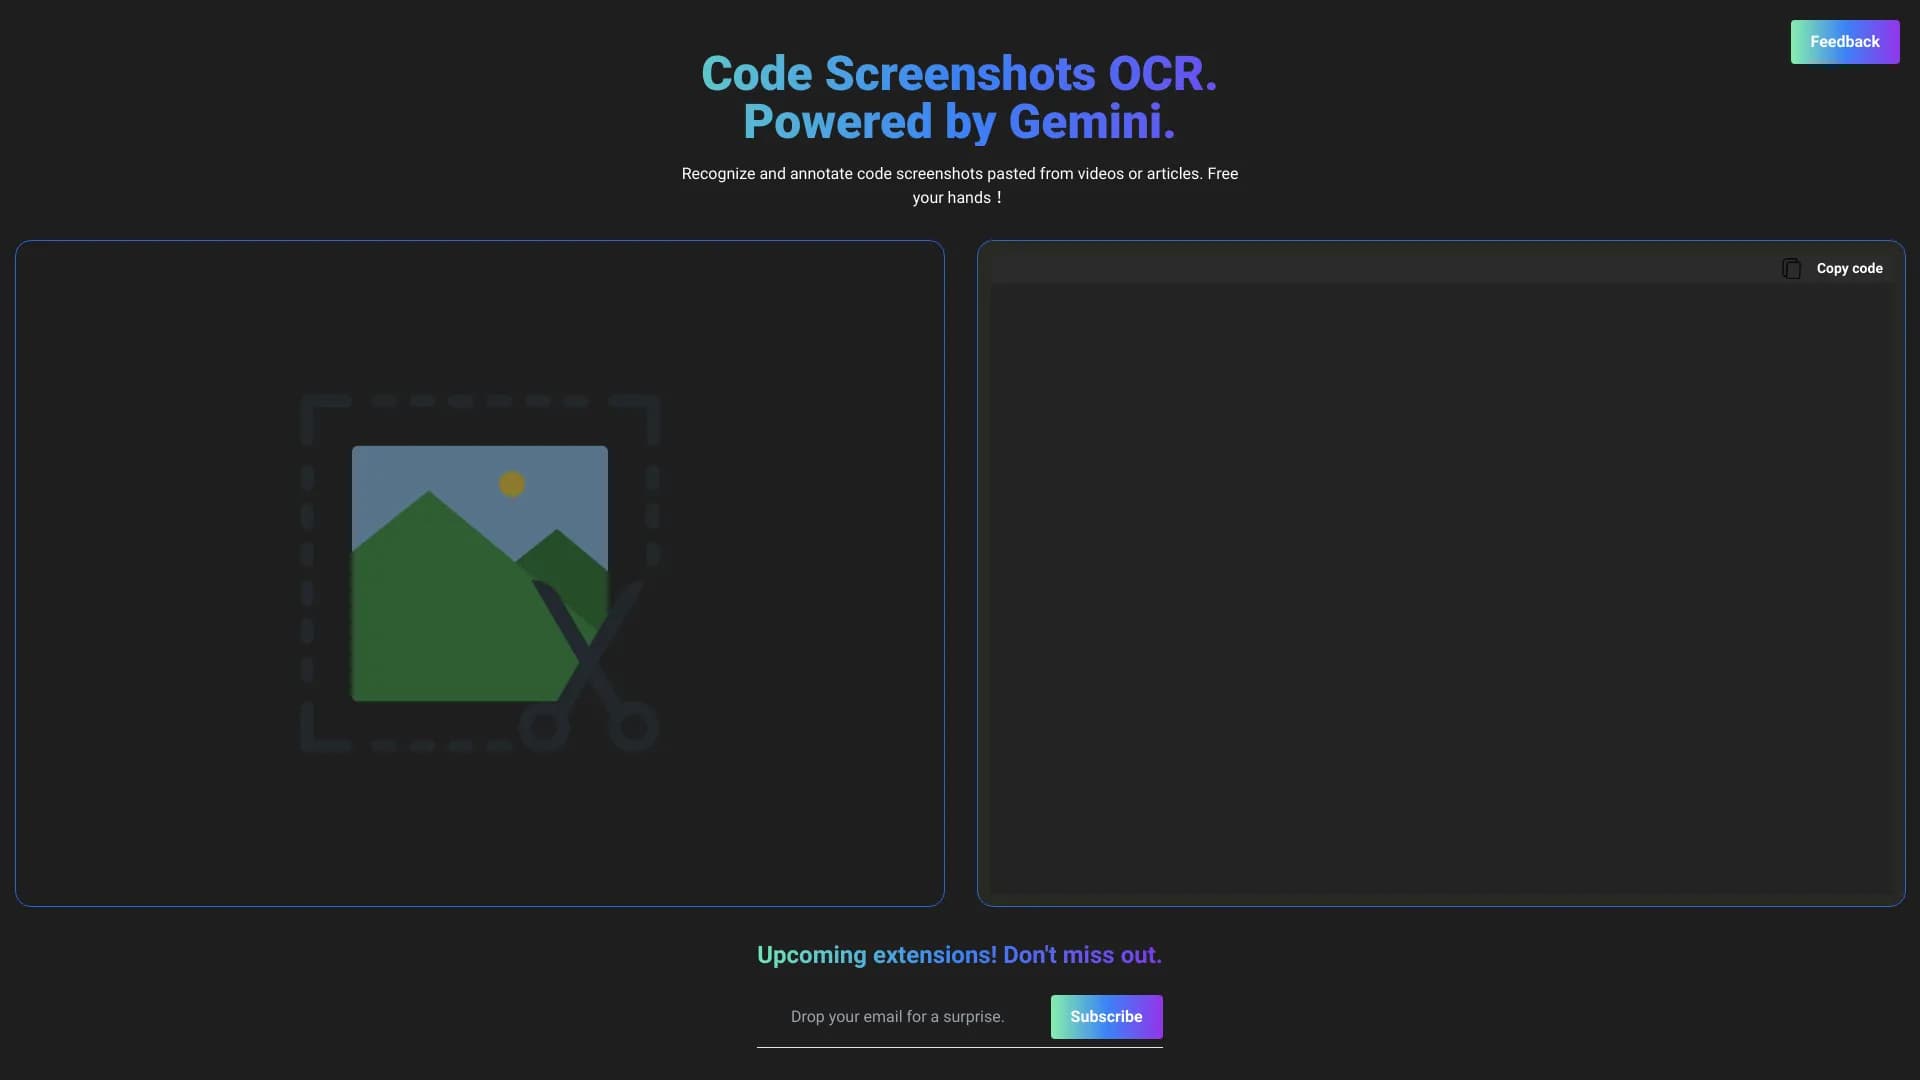The height and width of the screenshot is (1080, 1920).
Task: Click the 'Code Screenshots OCR' heading
Action: tap(957, 72)
